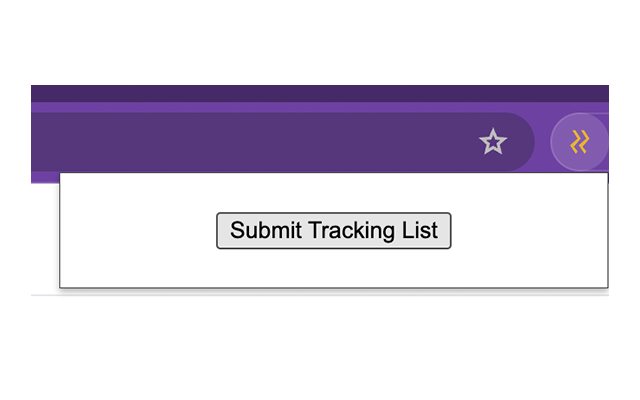Click the circular highlighted extension button
The width and height of the screenshot is (640, 400).
point(579,142)
